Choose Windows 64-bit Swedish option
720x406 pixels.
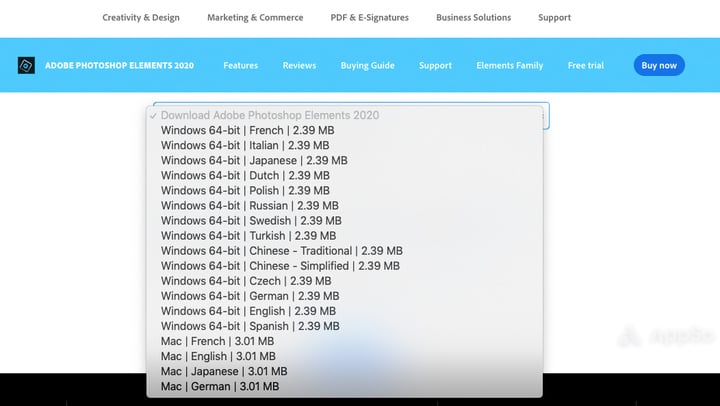pos(344,221)
